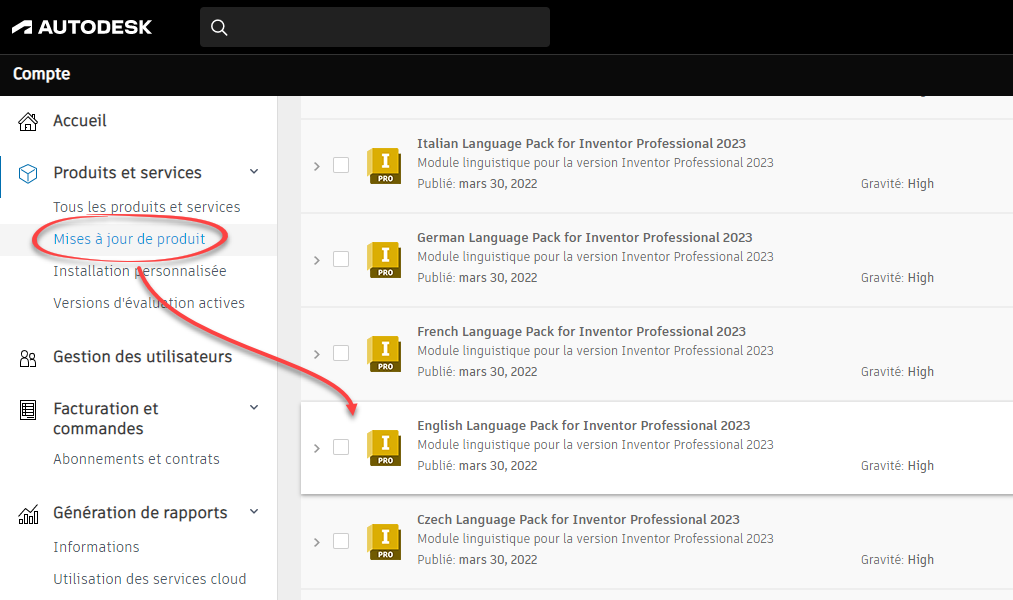Open Mises à jour de produit

(129, 239)
